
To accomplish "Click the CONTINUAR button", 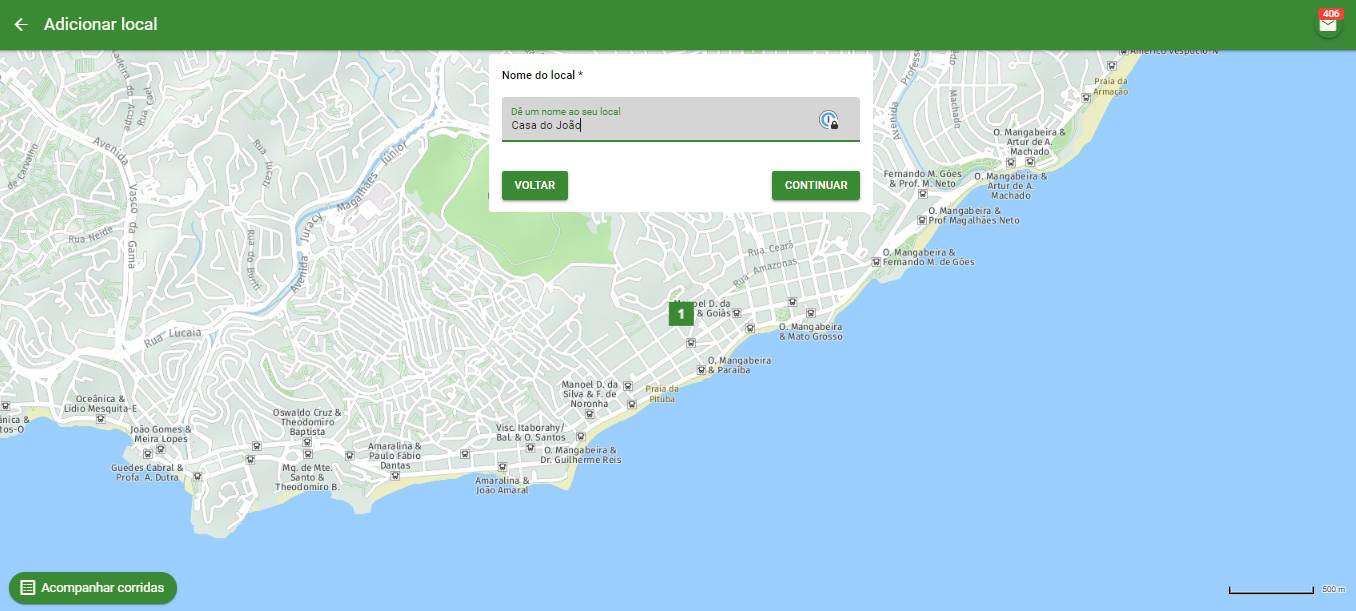I will click(x=816, y=185).
